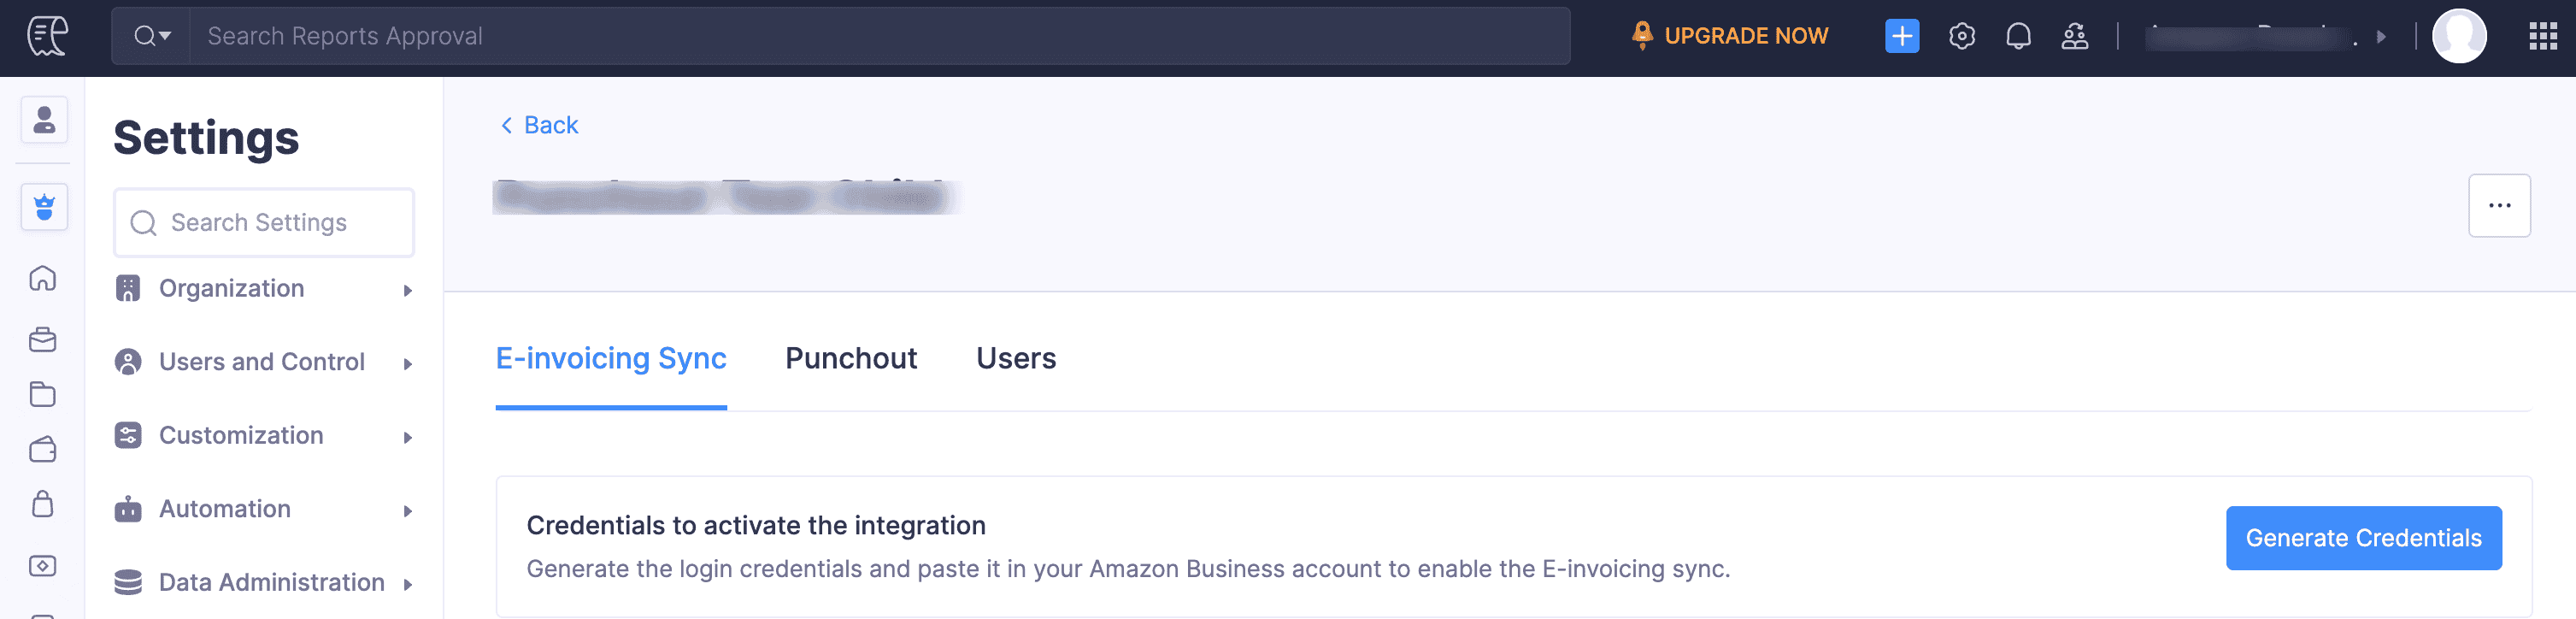Expand the Users and Control section
This screenshot has height=619, width=2576.
264,362
